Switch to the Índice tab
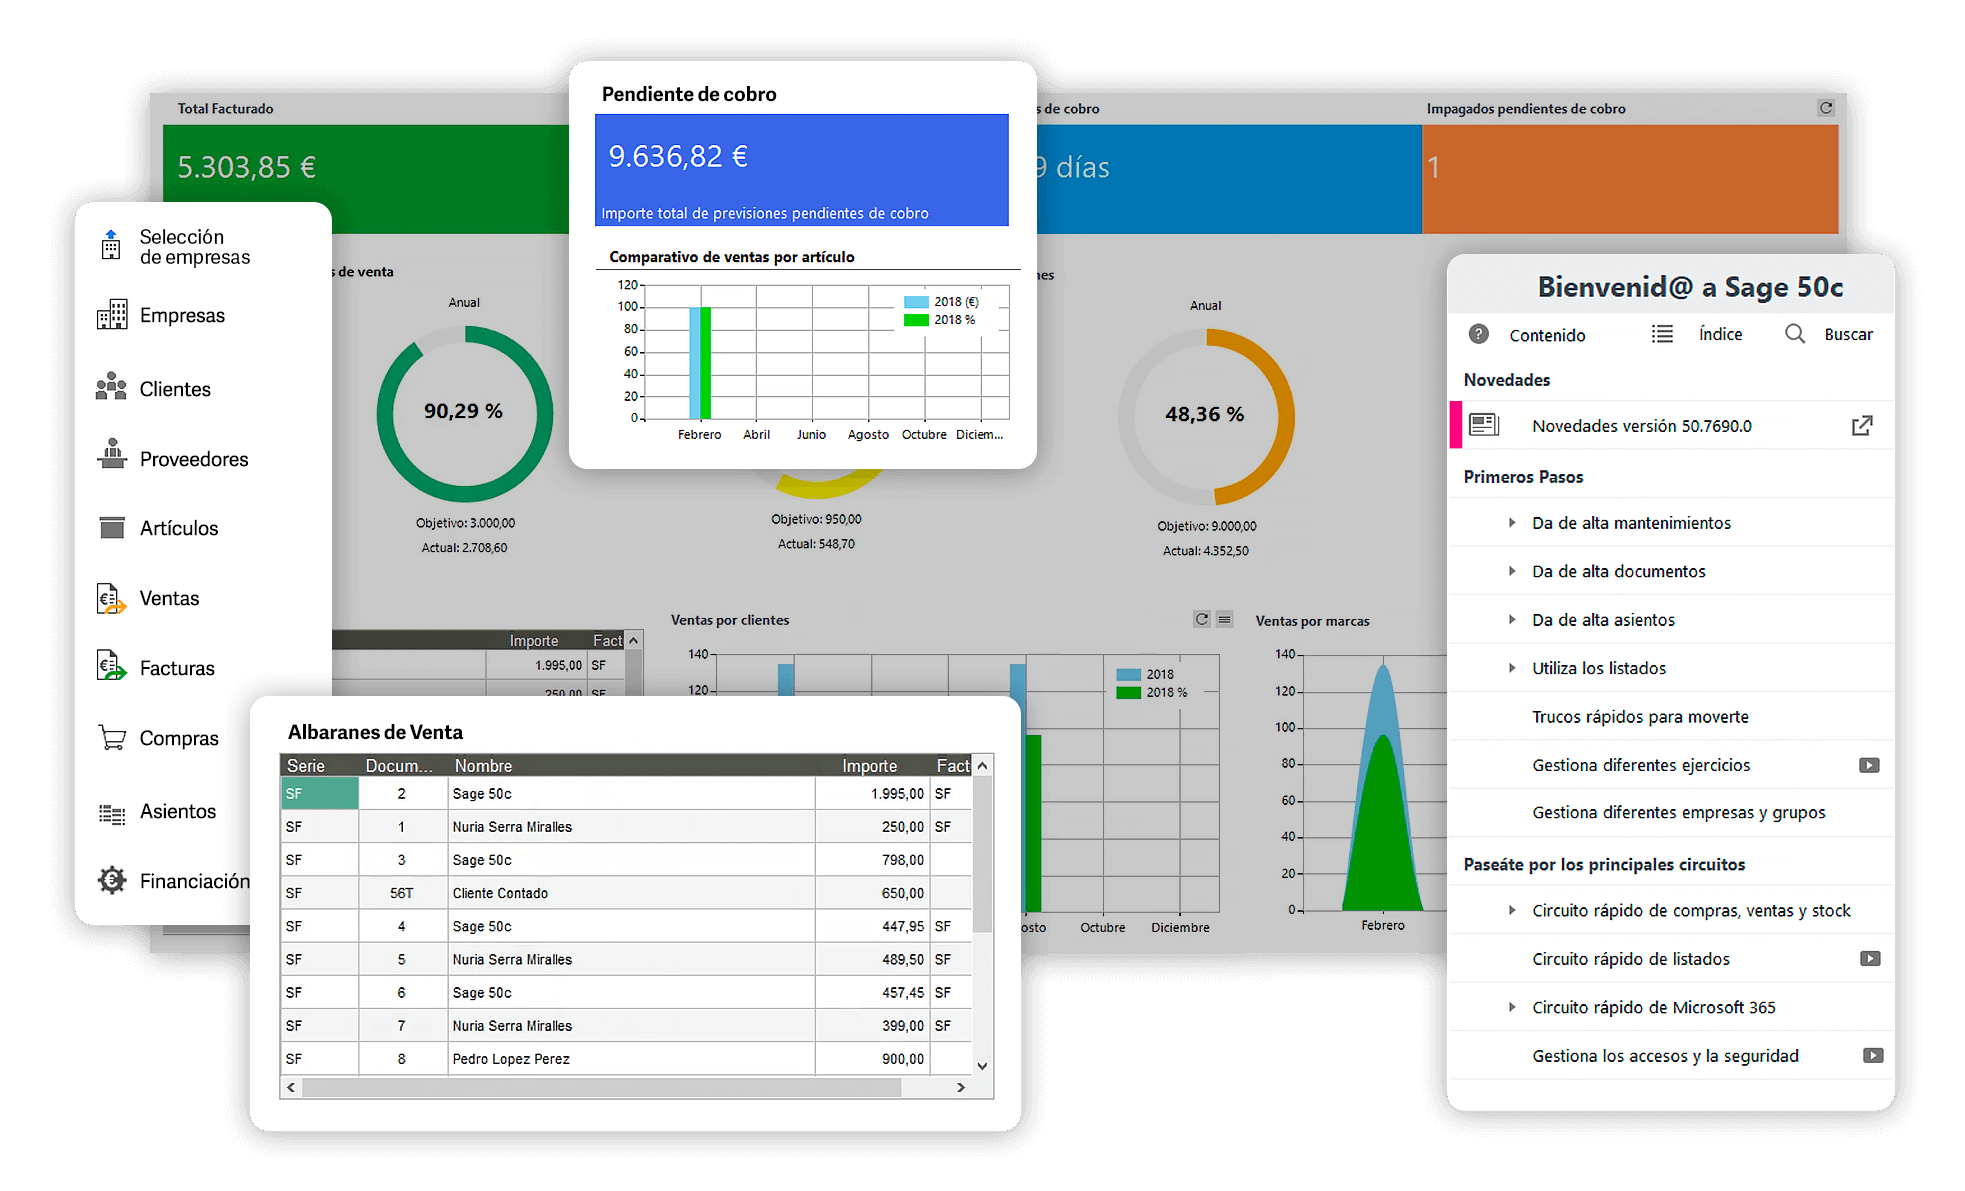Image resolution: width=1965 pixels, height=1191 pixels. pyautogui.click(x=1719, y=334)
